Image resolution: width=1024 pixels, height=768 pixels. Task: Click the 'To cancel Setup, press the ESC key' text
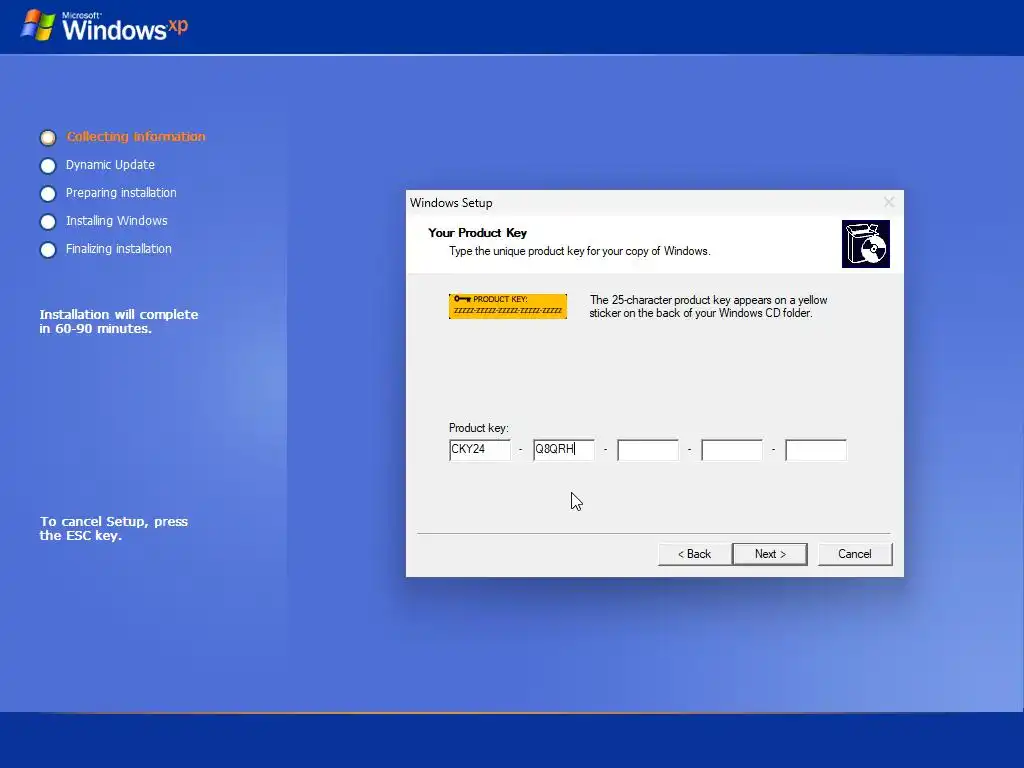114,528
